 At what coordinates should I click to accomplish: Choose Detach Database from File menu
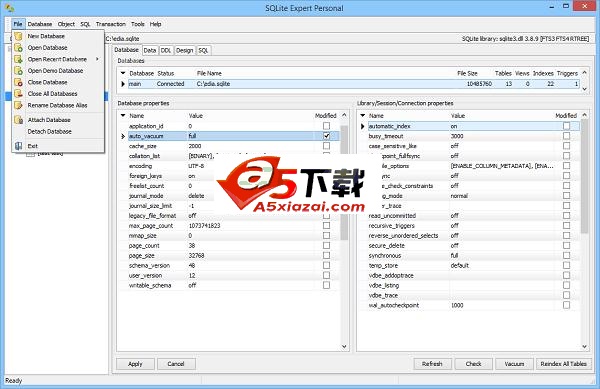pyautogui.click(x=49, y=131)
